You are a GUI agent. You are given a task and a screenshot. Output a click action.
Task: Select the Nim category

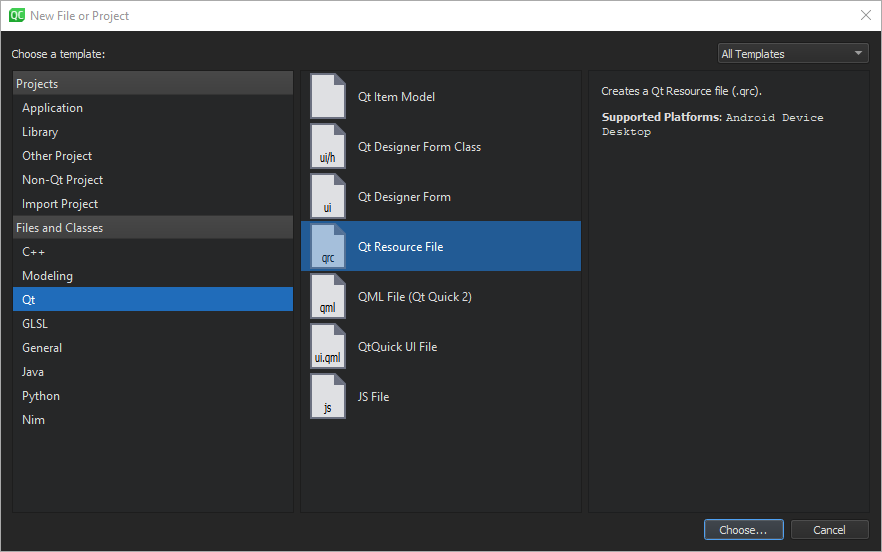[153, 420]
